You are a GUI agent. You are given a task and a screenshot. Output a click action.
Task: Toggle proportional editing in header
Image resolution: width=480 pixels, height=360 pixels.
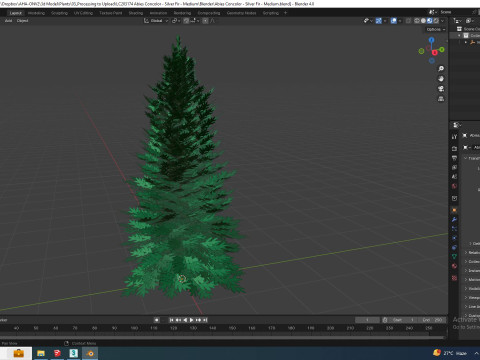point(205,21)
